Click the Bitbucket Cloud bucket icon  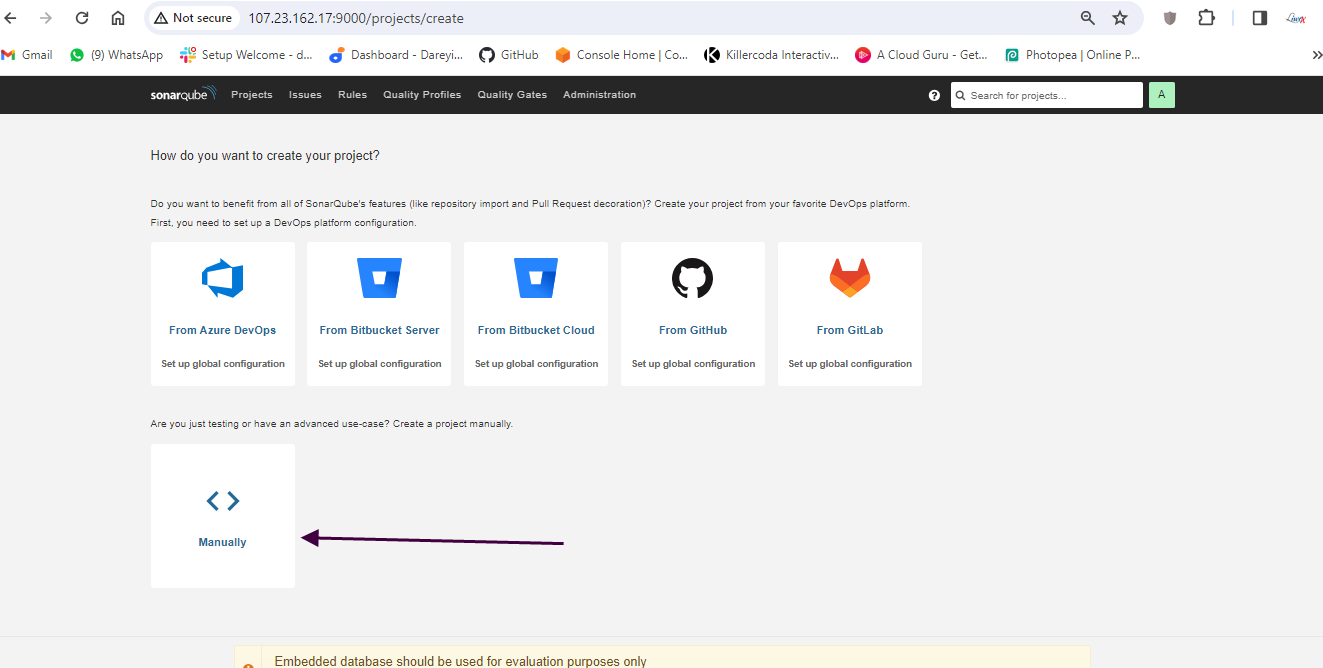[536, 278]
